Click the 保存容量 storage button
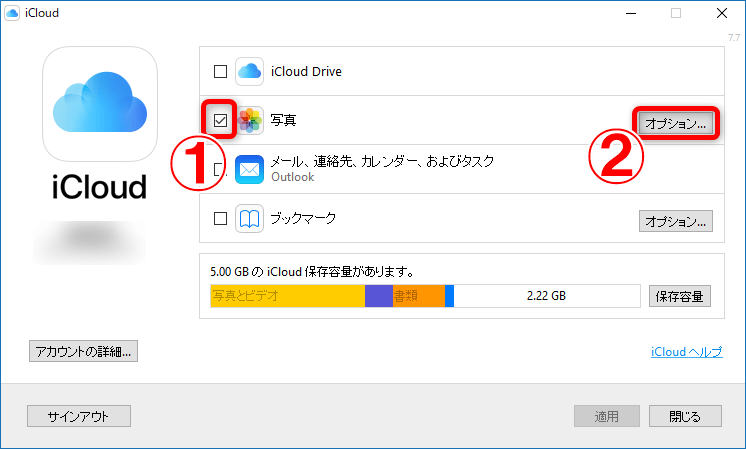Viewport: 746px width, 449px height. (681, 296)
